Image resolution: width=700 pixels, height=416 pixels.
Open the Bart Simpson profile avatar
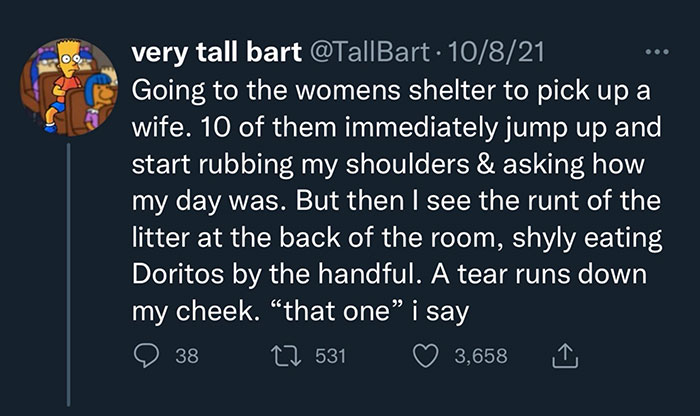click(69, 87)
